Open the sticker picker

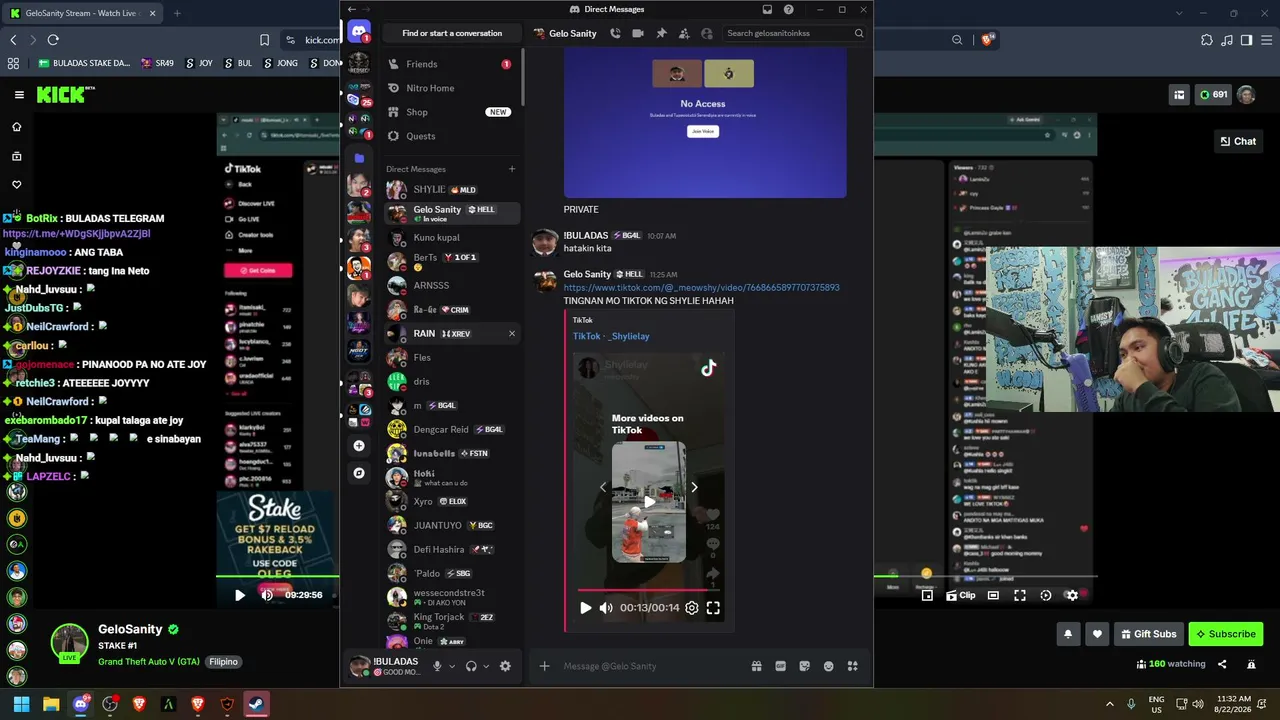pos(804,666)
